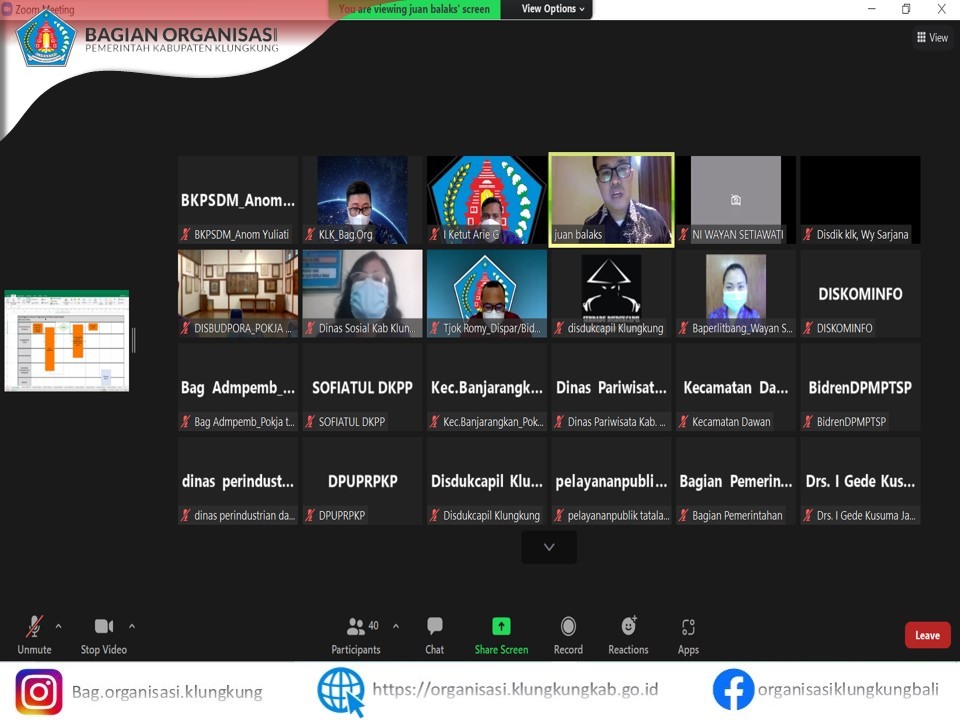Expand video options arrow beside Stop Video
This screenshot has height=720, width=960.
pyautogui.click(x=132, y=626)
